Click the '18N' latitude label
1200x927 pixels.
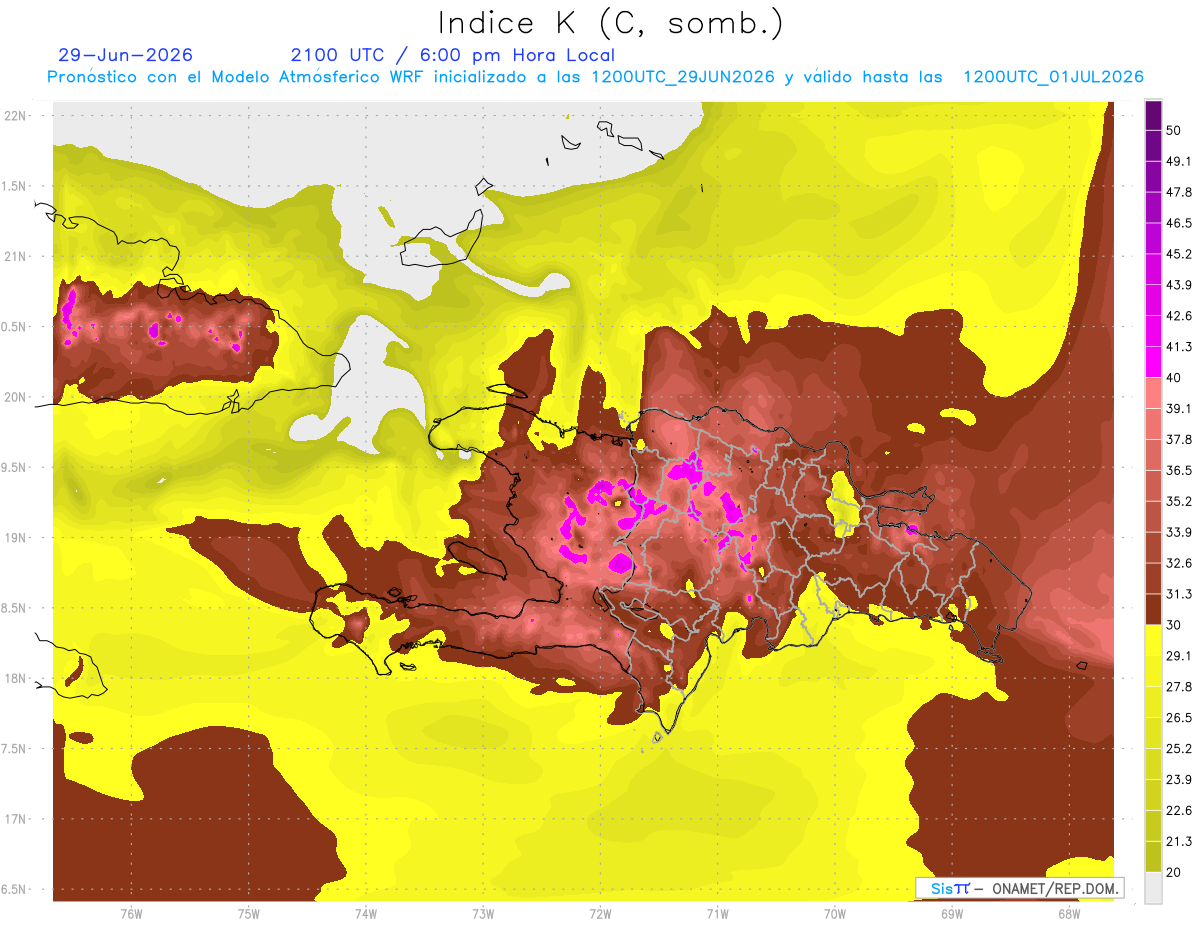click(x=15, y=679)
